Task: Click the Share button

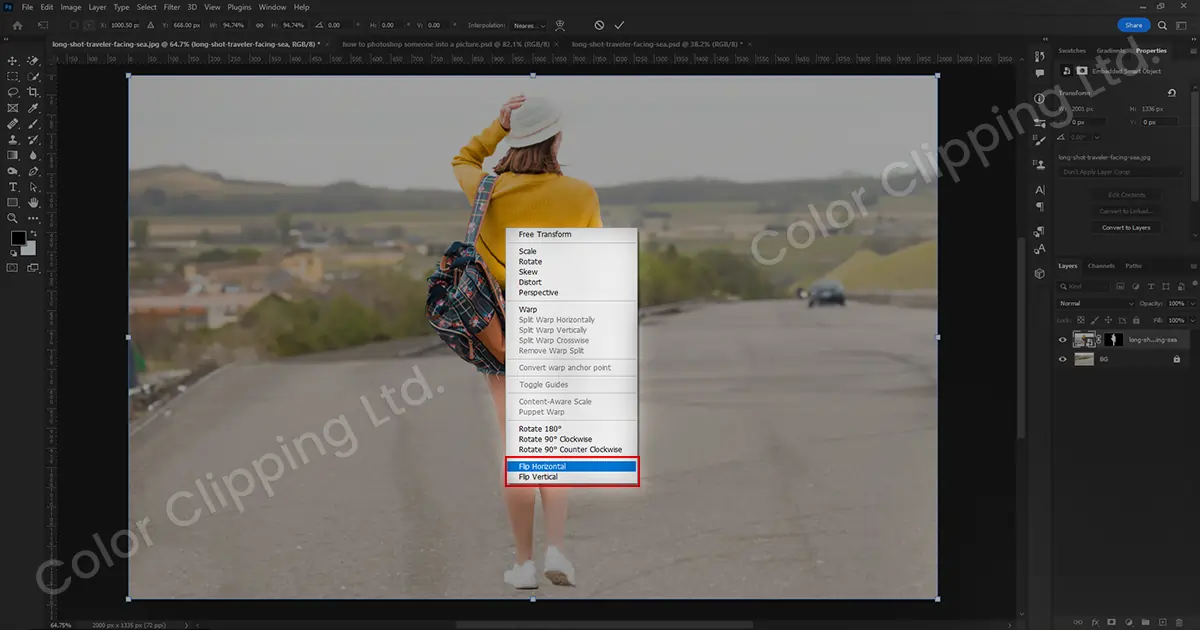Action: click(x=1133, y=25)
